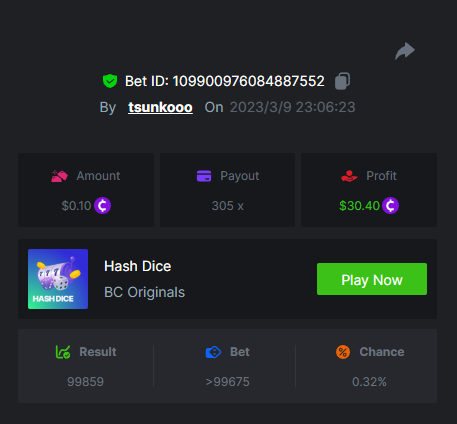Screen dimensions: 457x424
Task: Click the red Profit hand icon
Action: (349, 176)
